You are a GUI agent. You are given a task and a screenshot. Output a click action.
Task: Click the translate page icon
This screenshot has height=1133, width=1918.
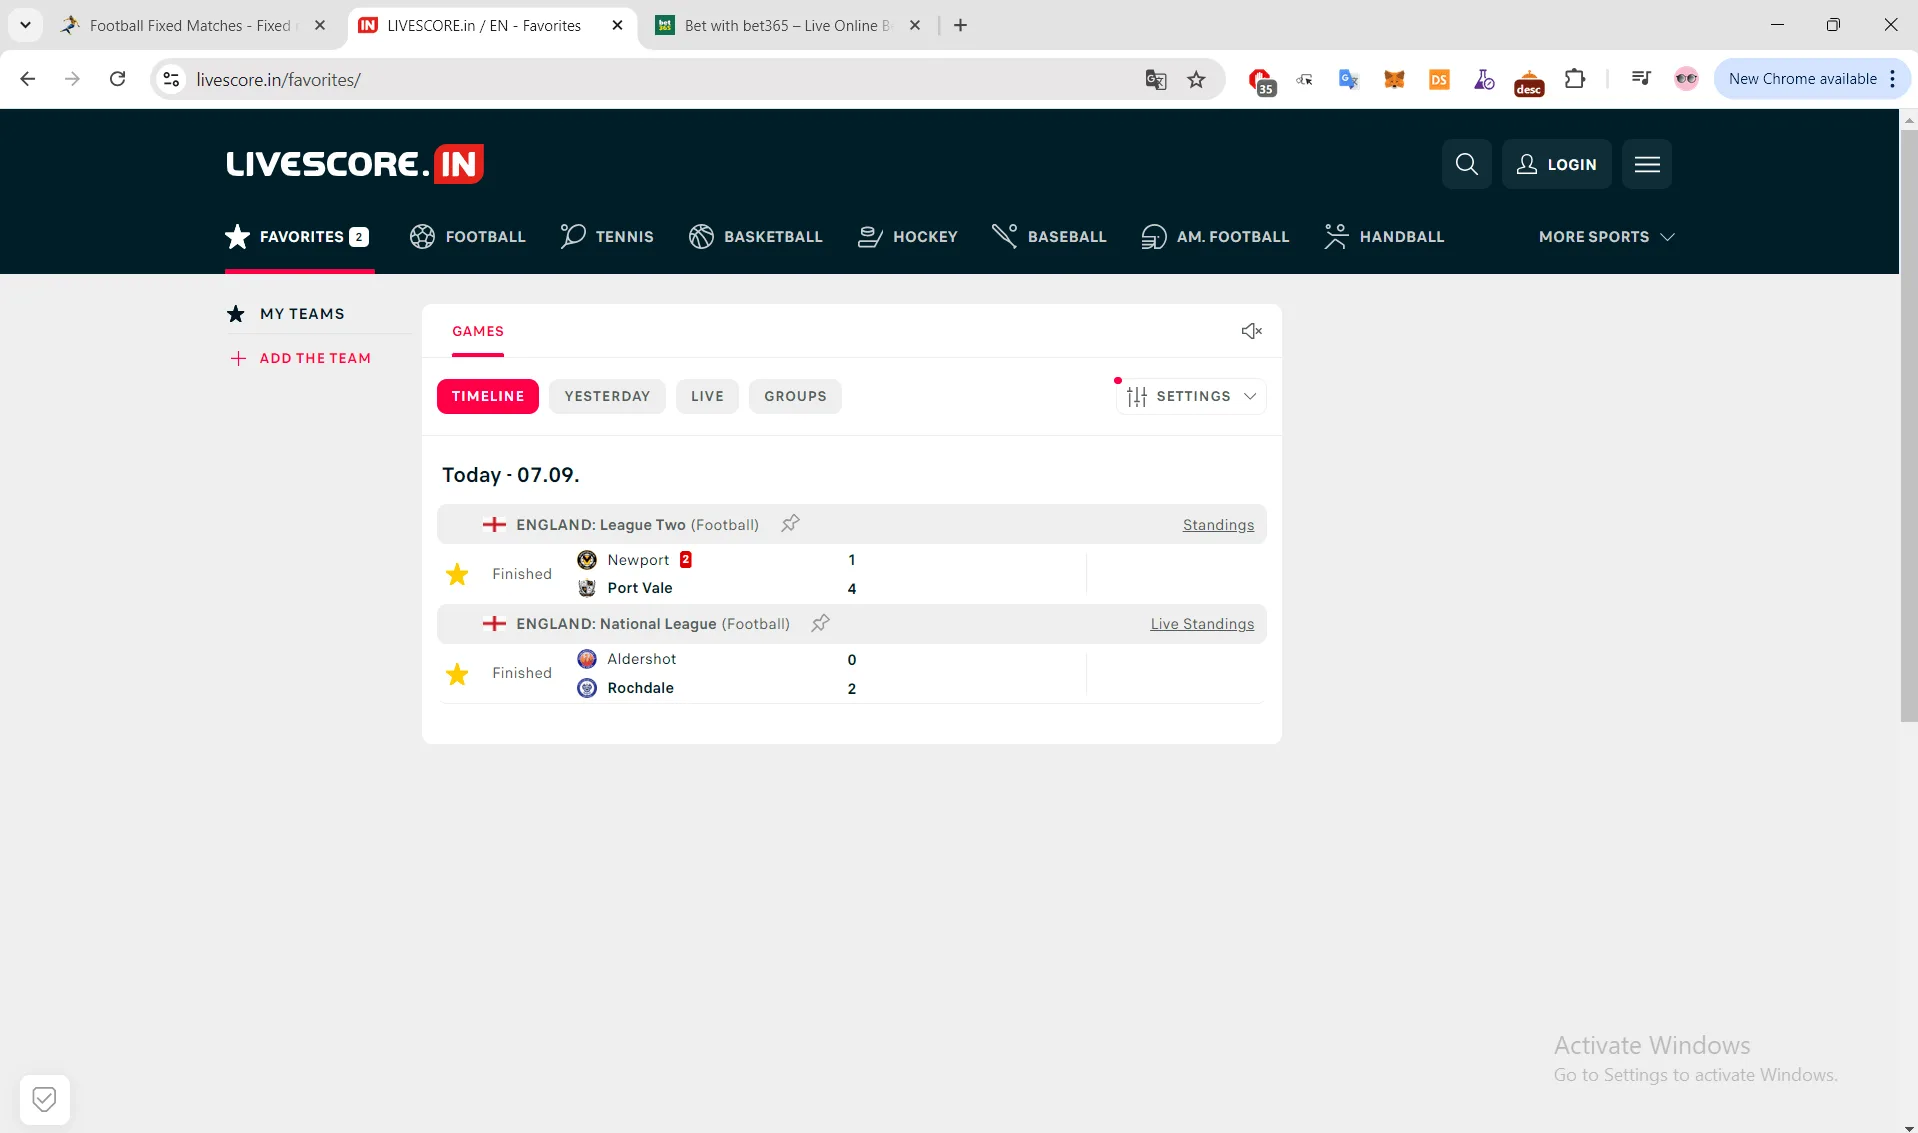(x=1156, y=79)
